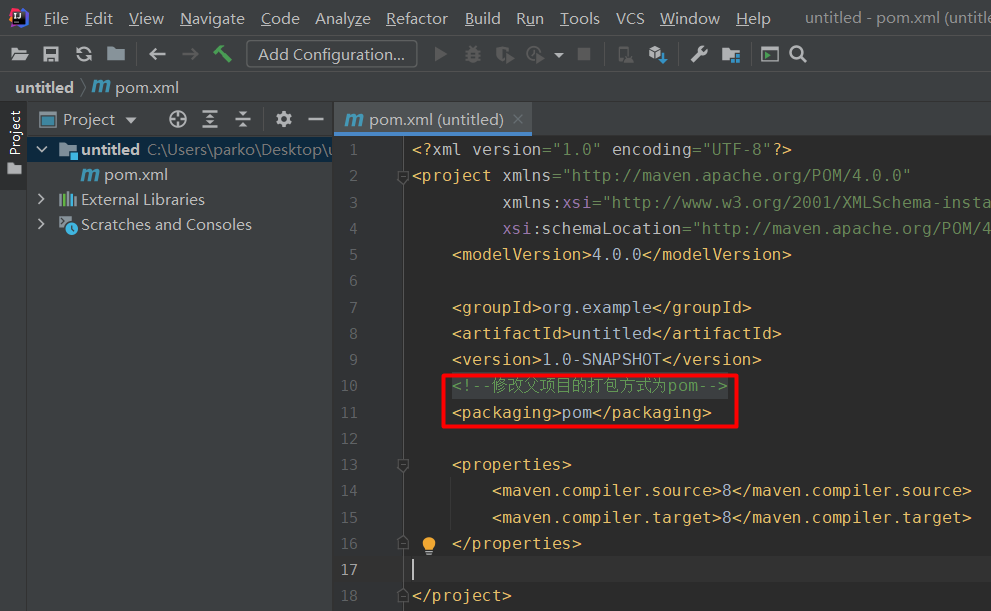Open the Run menu

tap(530, 19)
